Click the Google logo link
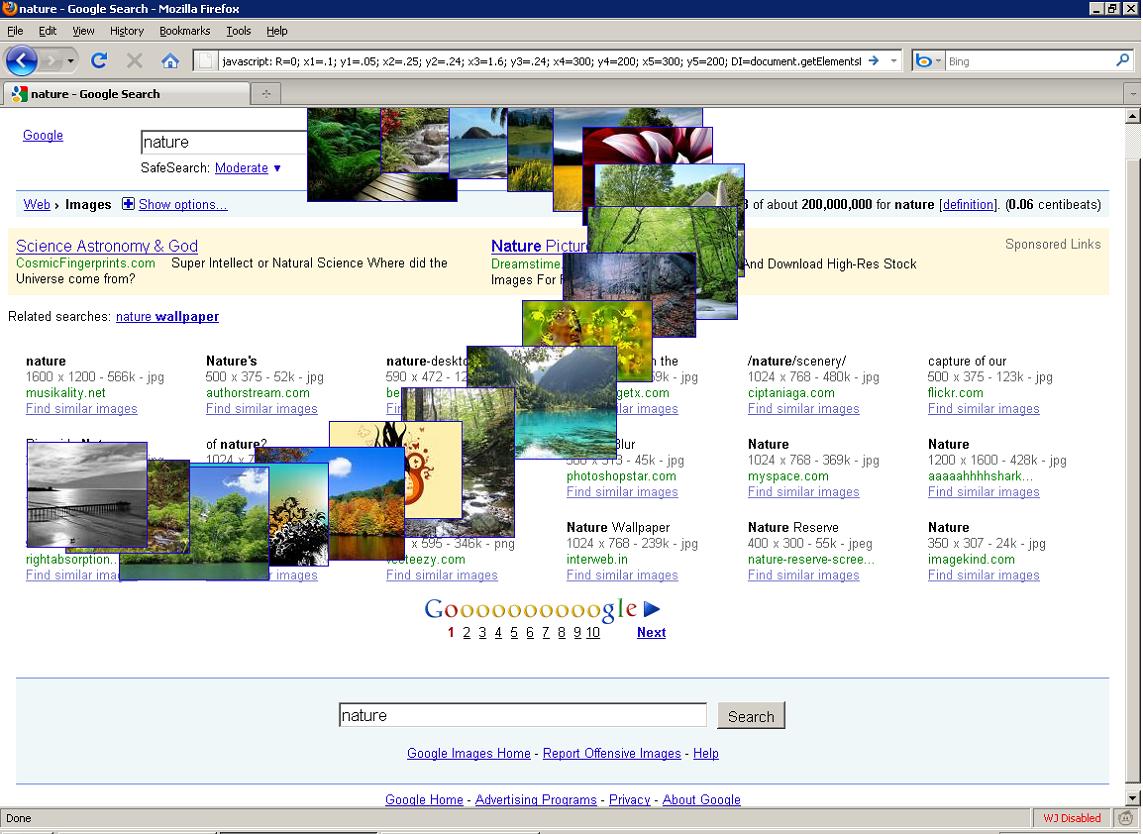This screenshot has height=834, width=1143. (x=43, y=135)
